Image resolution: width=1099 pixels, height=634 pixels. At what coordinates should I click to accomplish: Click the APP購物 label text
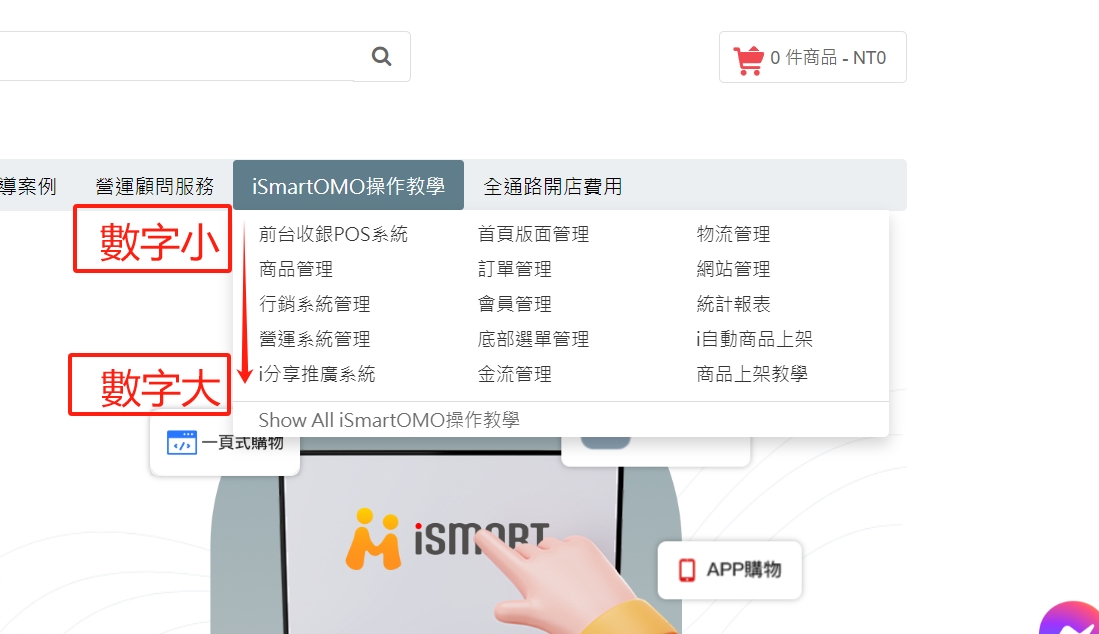[744, 570]
